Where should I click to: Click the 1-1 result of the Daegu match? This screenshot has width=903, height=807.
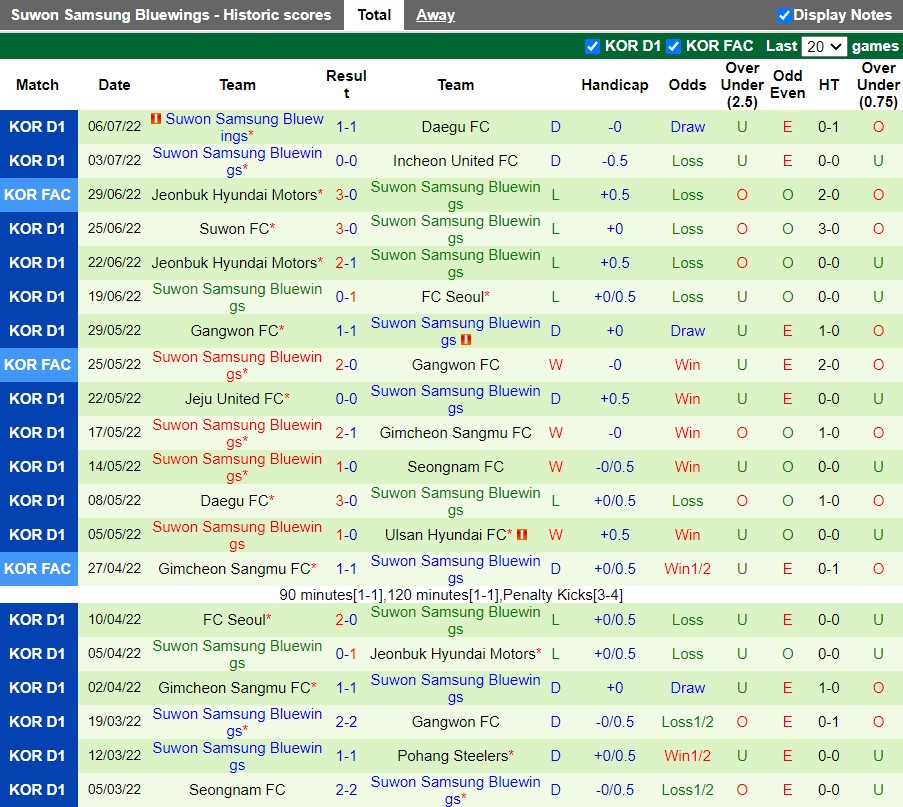[x=346, y=126]
